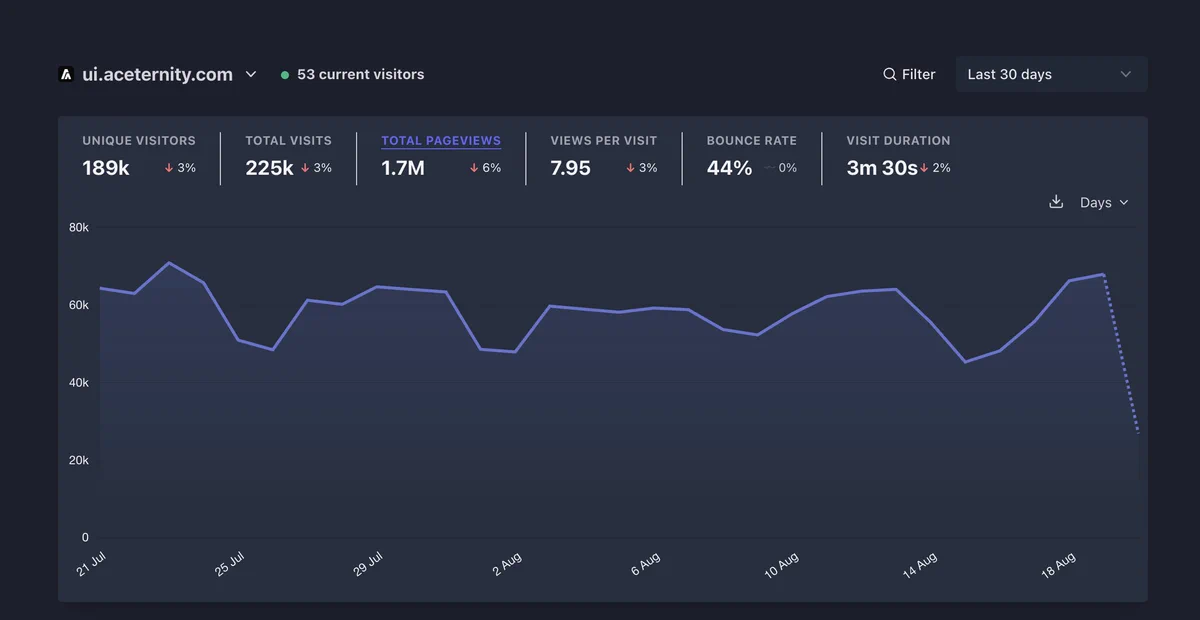This screenshot has height=620, width=1200.
Task: Click the down arrow beside 6% pageviews change
Action: [474, 168]
